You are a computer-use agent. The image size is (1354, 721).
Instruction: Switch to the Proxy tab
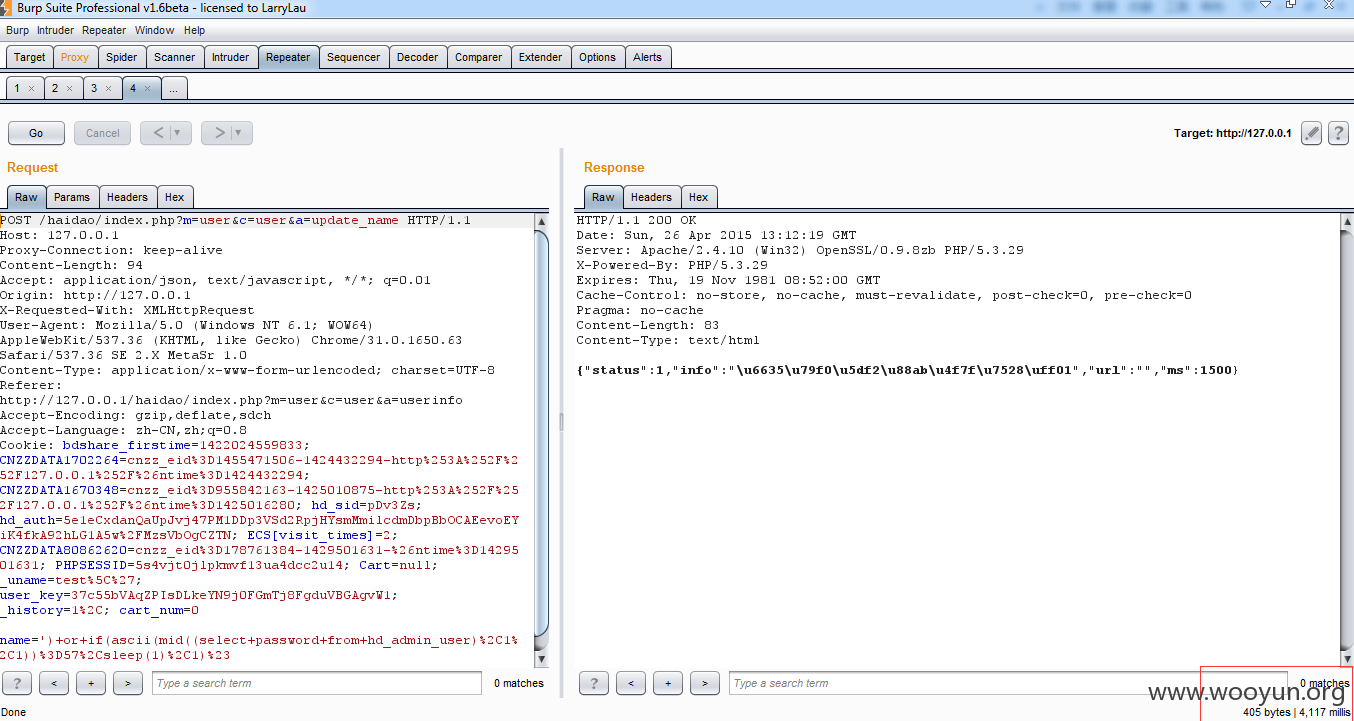(x=75, y=57)
